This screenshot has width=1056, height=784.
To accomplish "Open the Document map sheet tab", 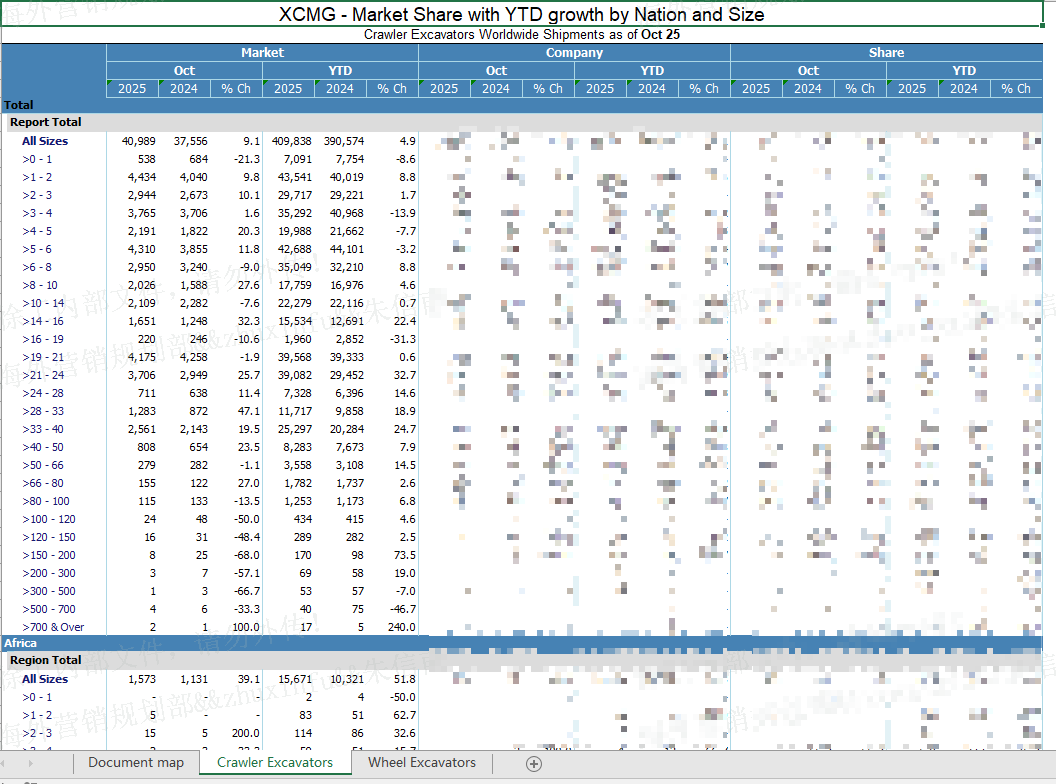I will (x=136, y=763).
